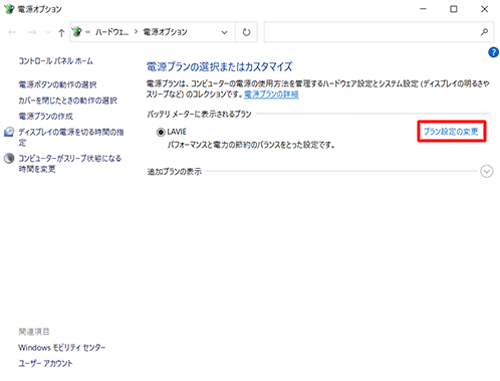Click the display power-off shield icon

tap(9, 132)
